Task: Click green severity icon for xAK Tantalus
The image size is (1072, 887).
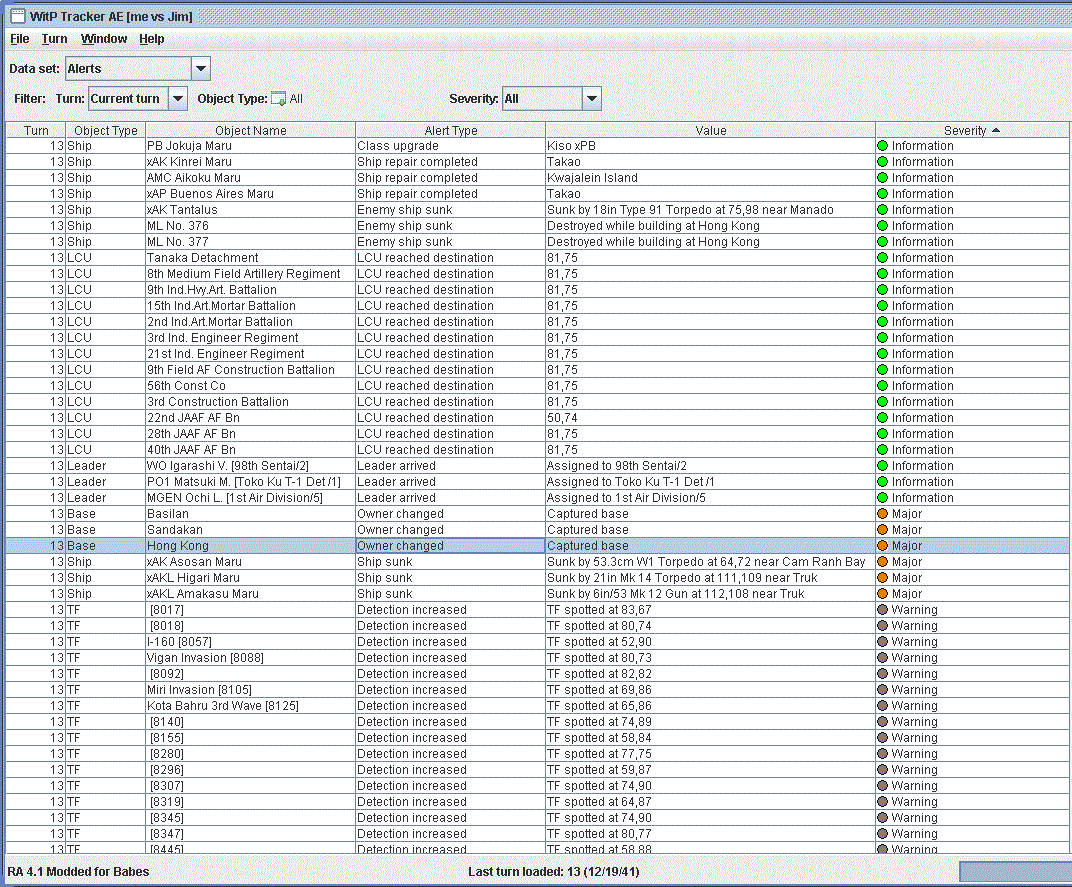Action: pyautogui.click(x=883, y=210)
